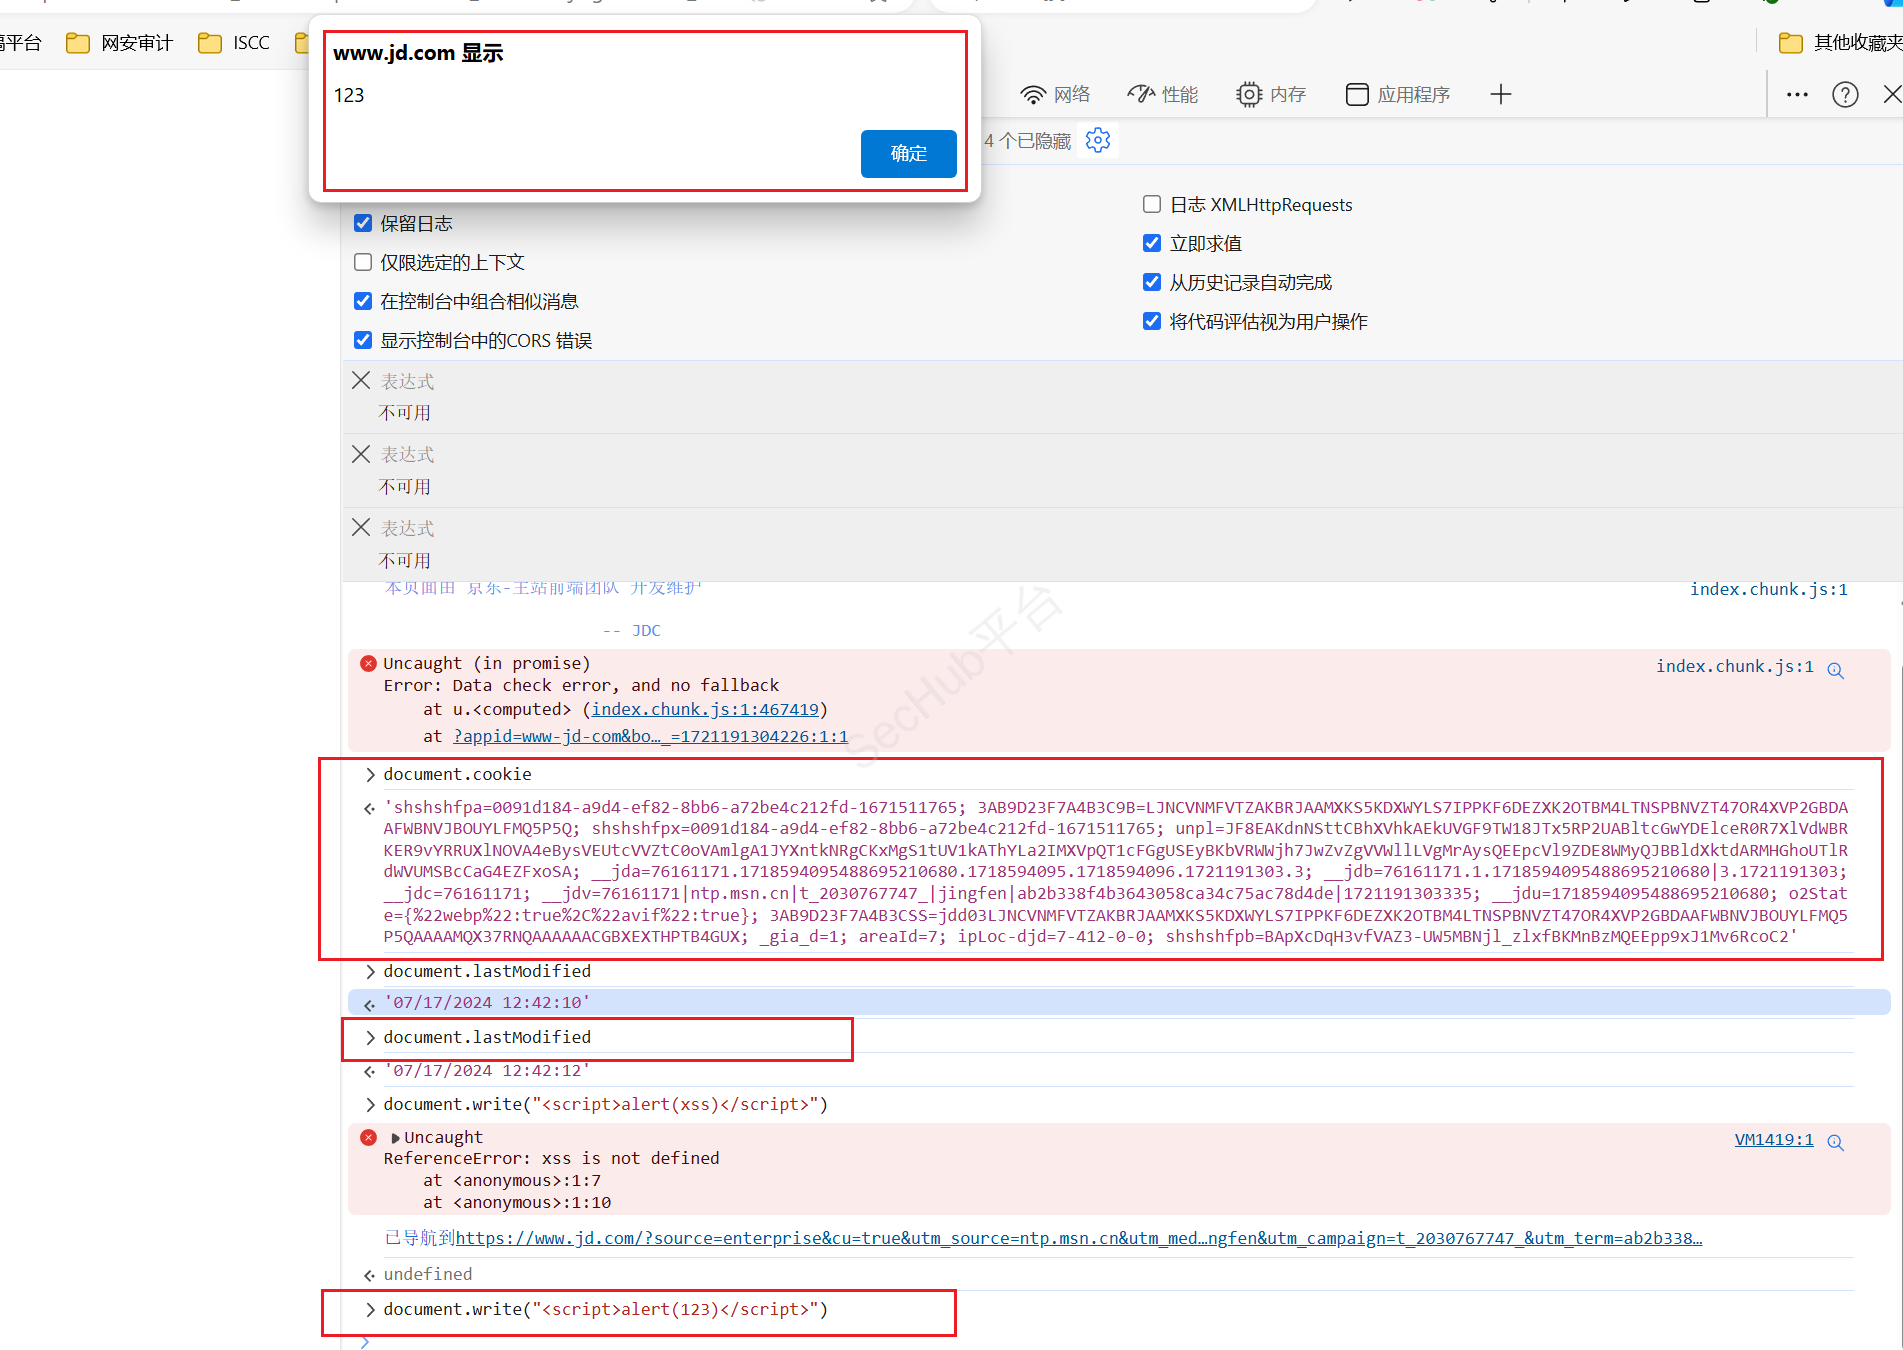The width and height of the screenshot is (1903, 1350).
Task: Uncheck the 保留日志 checkbox
Action: 363,223
